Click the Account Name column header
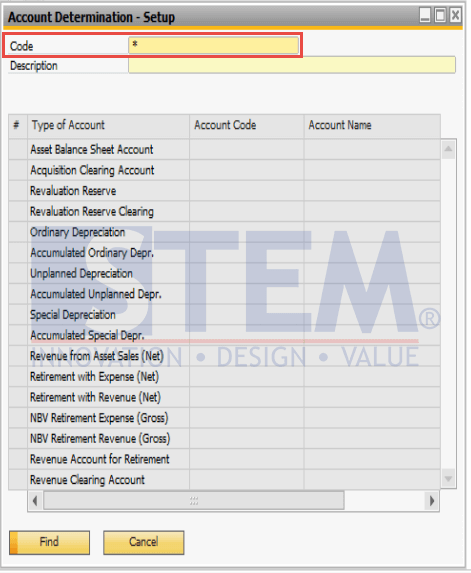This screenshot has width=471, height=573. click(372, 126)
